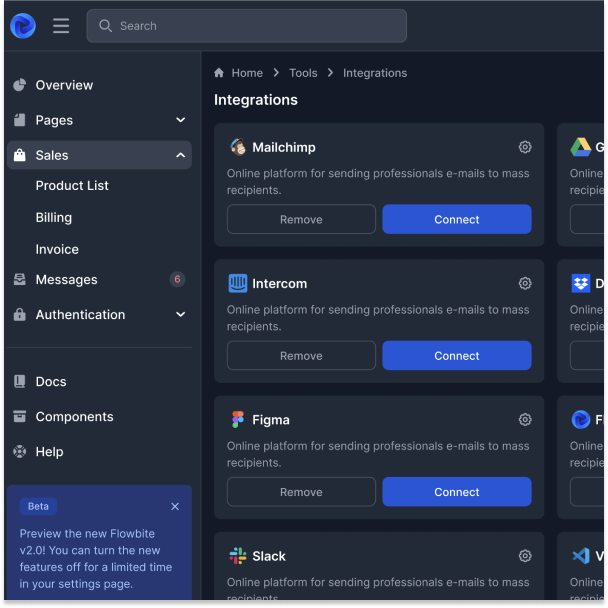Click the Flowbite logo in integration card
The width and height of the screenshot is (608, 608).
click(580, 420)
